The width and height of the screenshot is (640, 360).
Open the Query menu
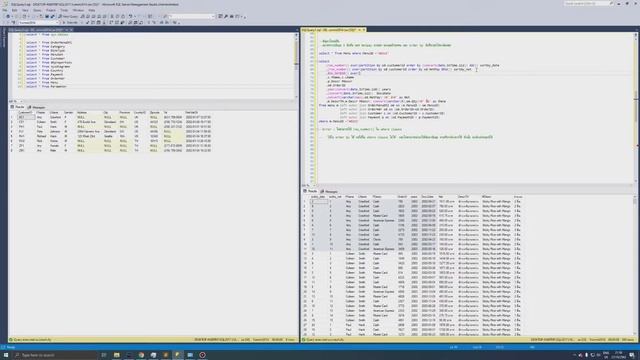[38, 10]
